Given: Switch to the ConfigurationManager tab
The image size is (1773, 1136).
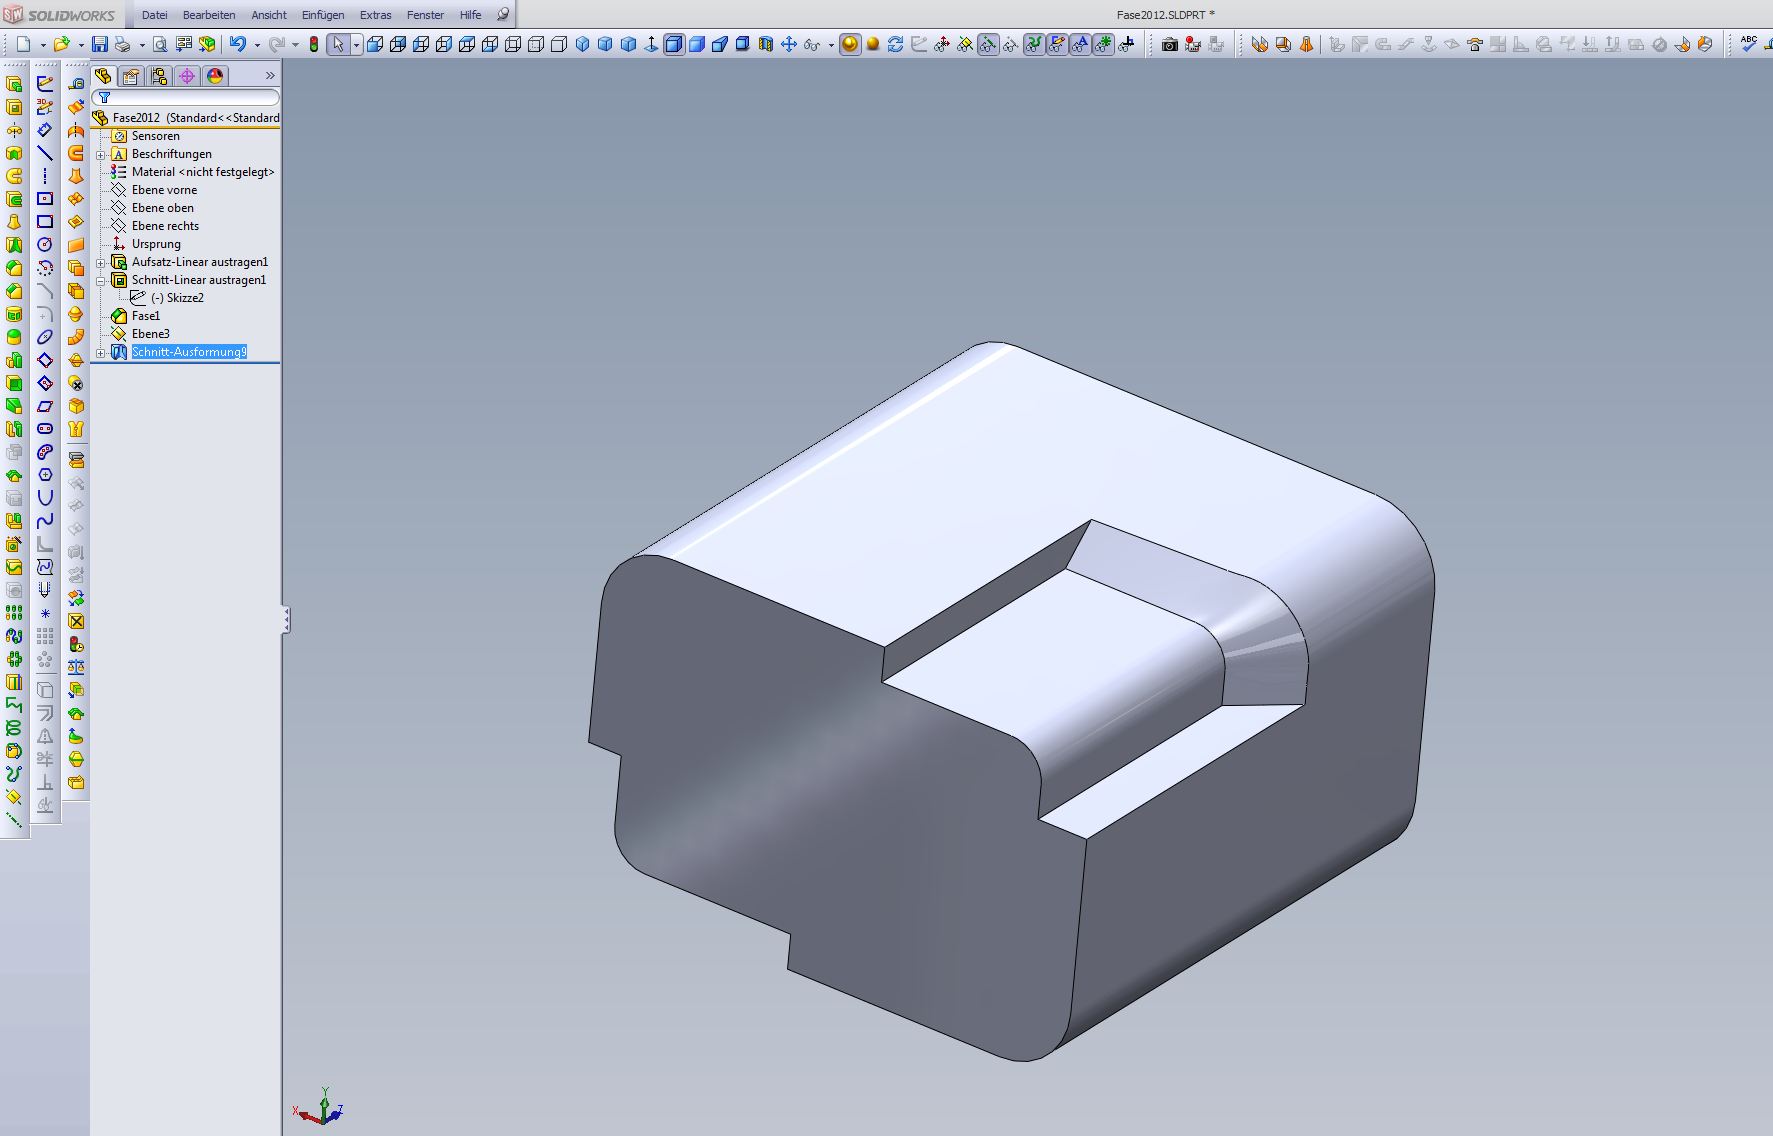Looking at the screenshot, I should click(x=159, y=76).
